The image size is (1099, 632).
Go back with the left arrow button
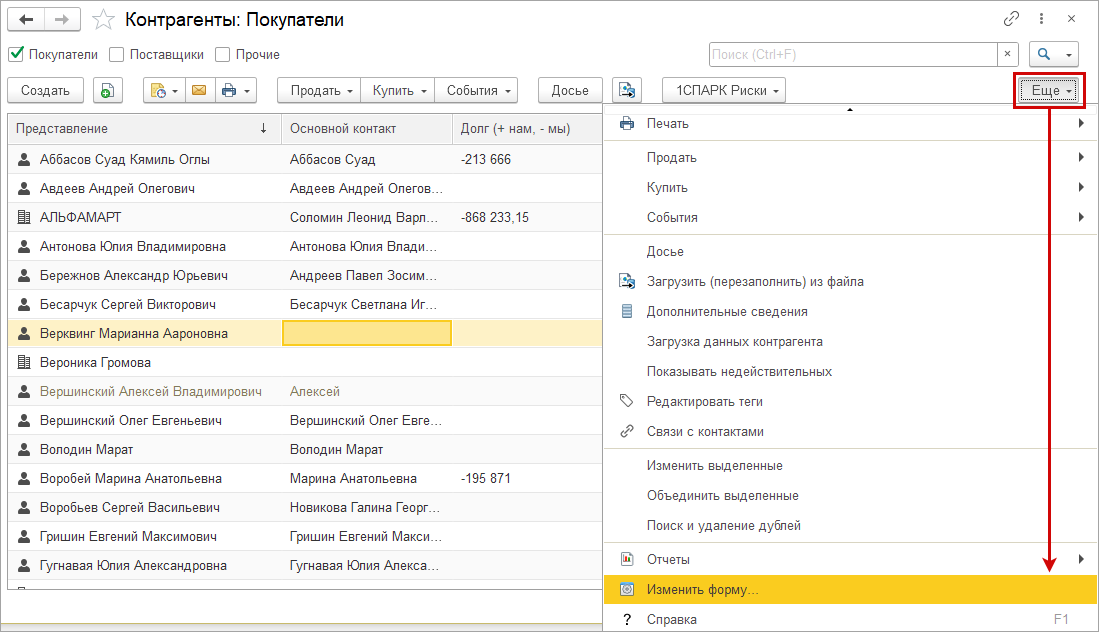27,20
